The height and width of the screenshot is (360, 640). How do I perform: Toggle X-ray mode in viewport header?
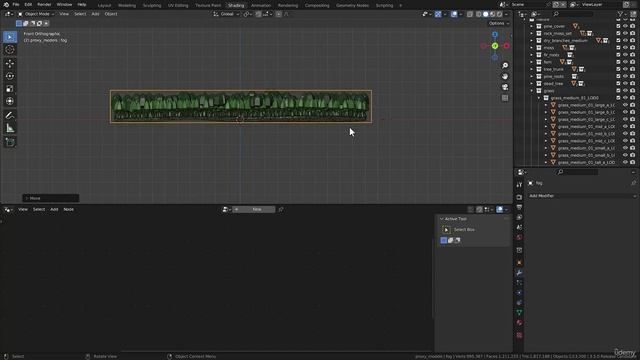coord(470,14)
